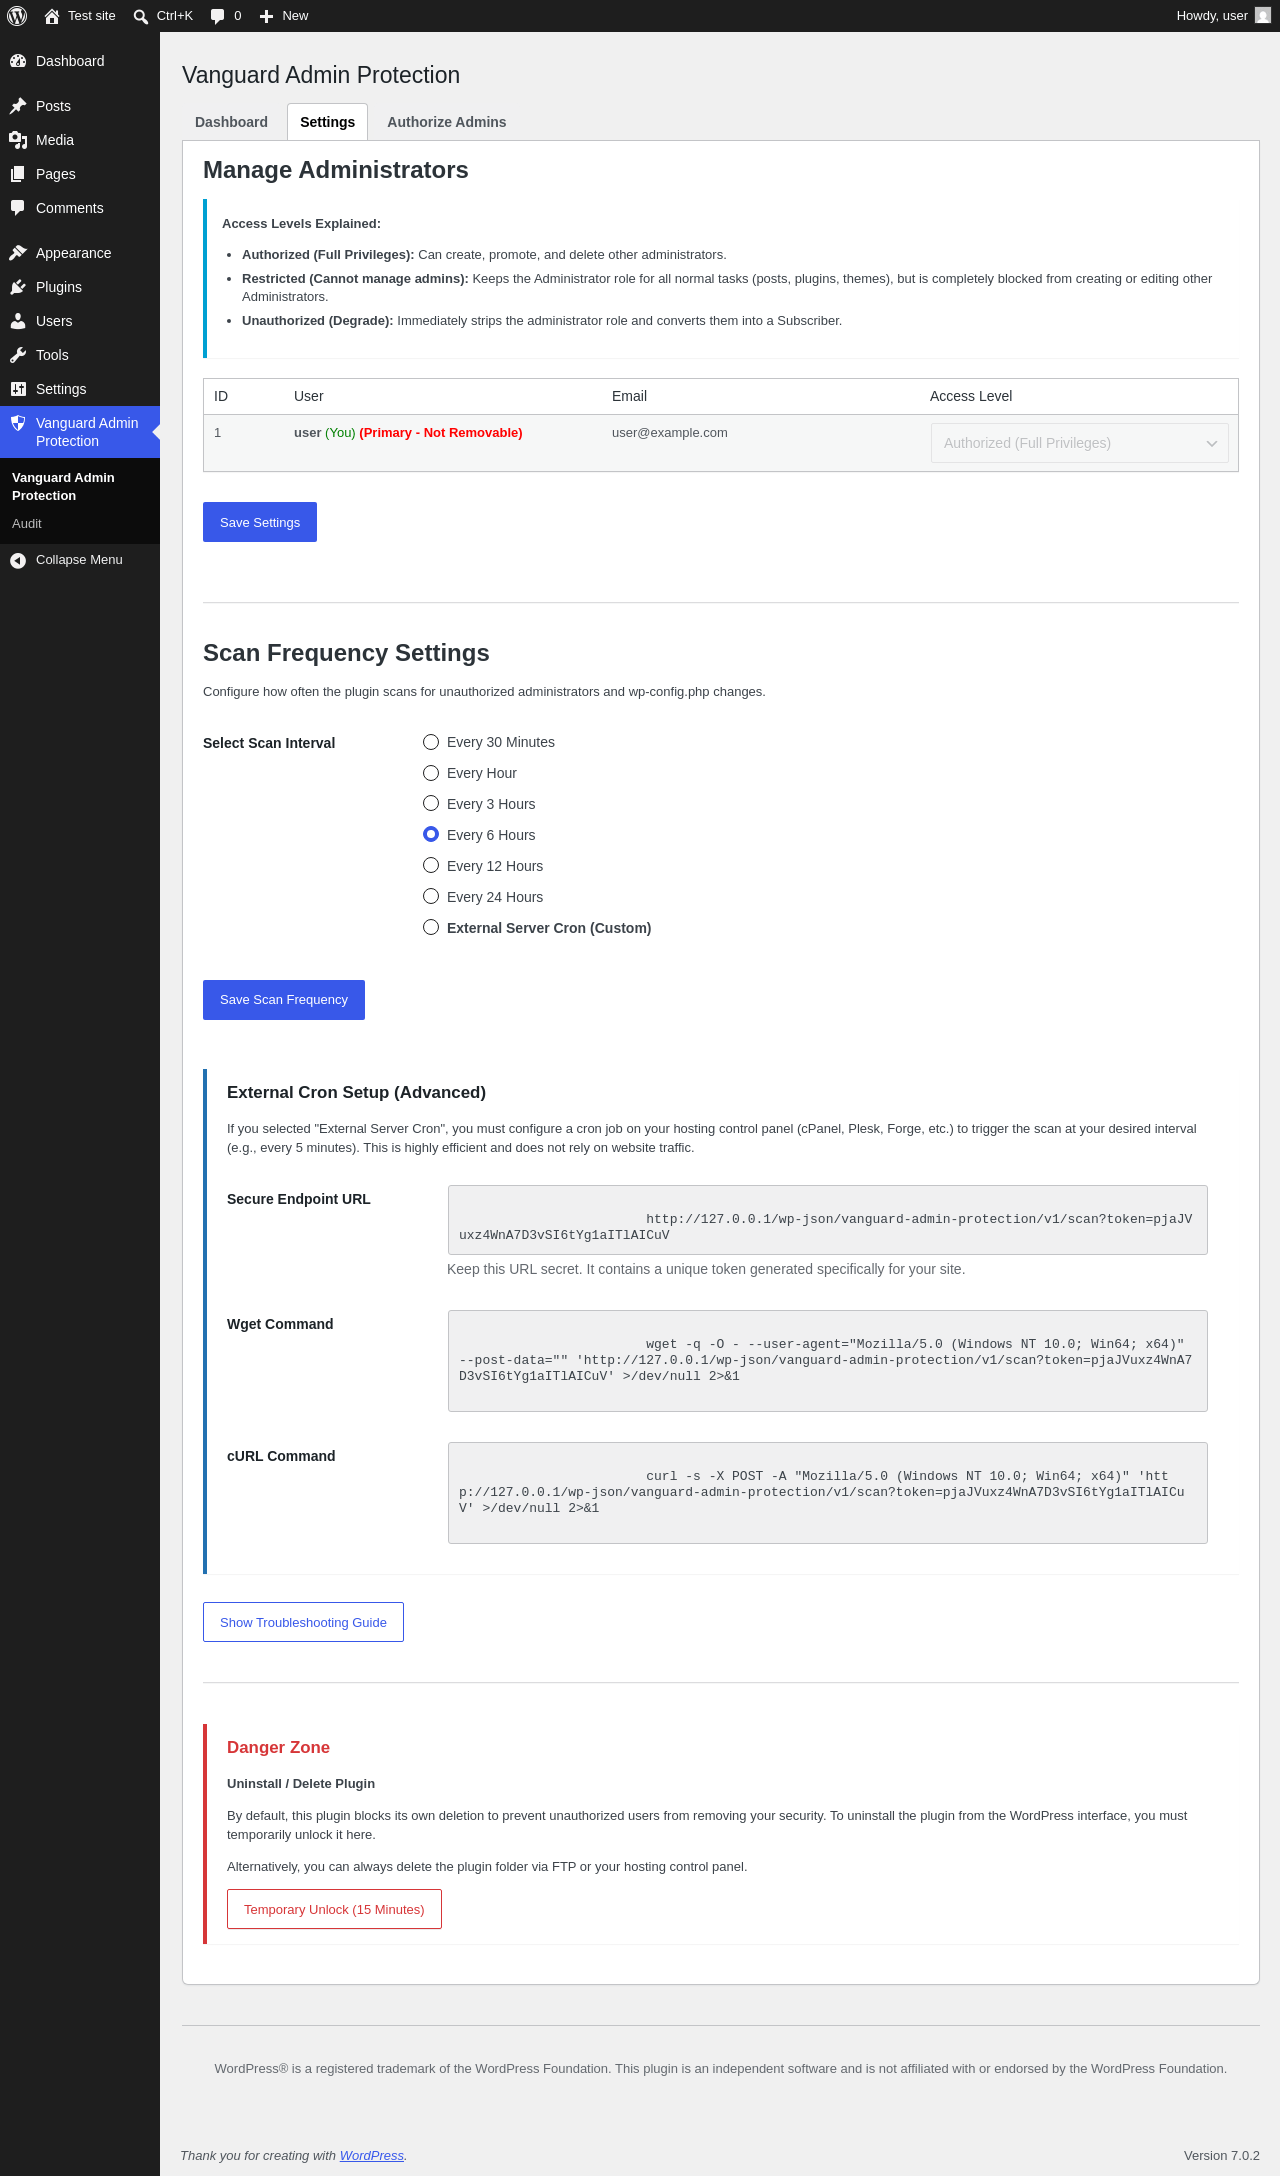The width and height of the screenshot is (1280, 2176).
Task: Open the Audit submenu item
Action: [x=27, y=524]
